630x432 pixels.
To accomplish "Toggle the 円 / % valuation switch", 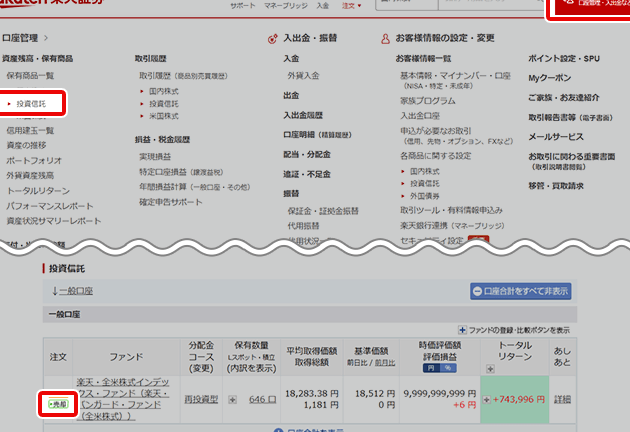I will click(x=440, y=368).
